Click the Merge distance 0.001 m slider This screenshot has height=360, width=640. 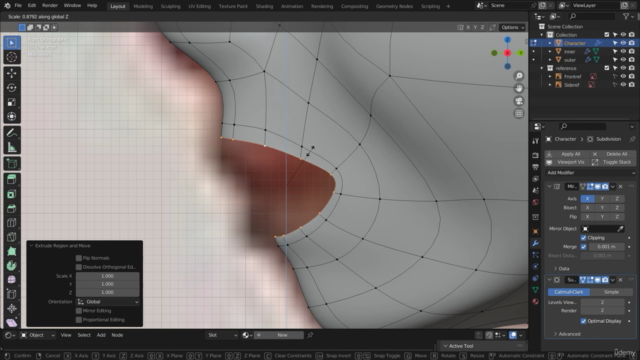click(x=606, y=247)
